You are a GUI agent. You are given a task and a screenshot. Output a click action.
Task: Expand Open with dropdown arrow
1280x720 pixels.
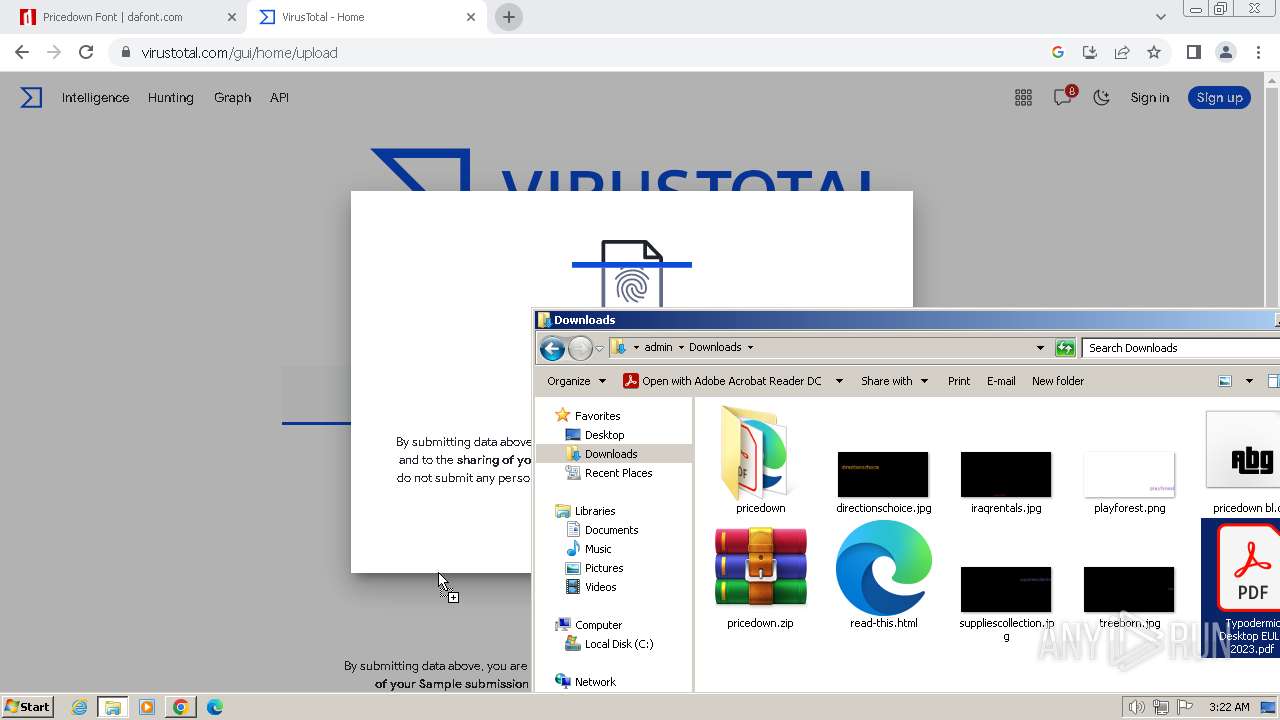pyautogui.click(x=839, y=381)
